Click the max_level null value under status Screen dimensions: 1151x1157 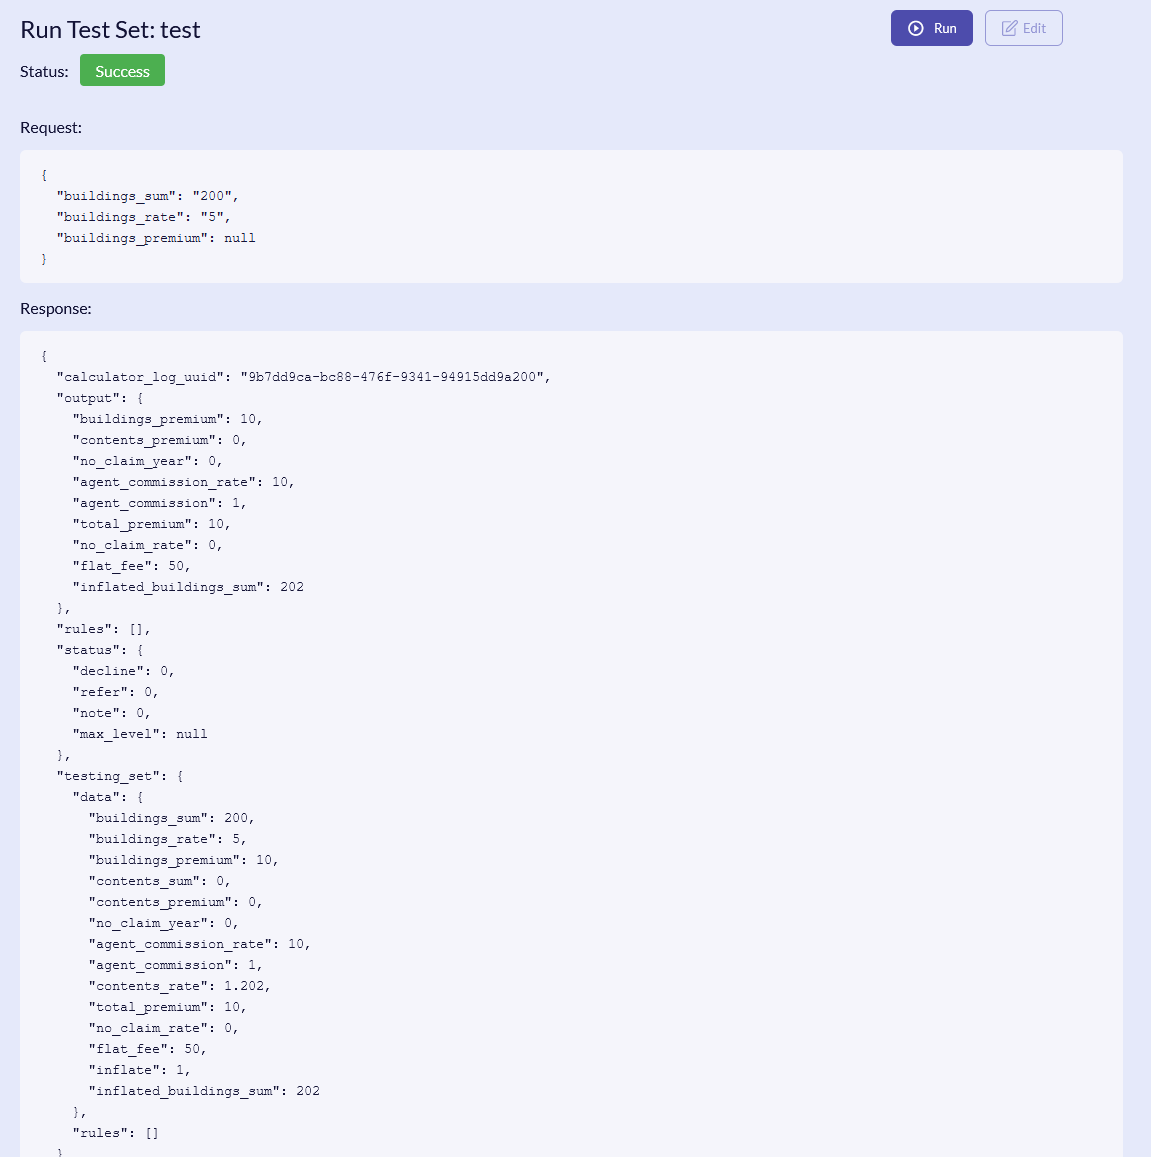click(191, 733)
